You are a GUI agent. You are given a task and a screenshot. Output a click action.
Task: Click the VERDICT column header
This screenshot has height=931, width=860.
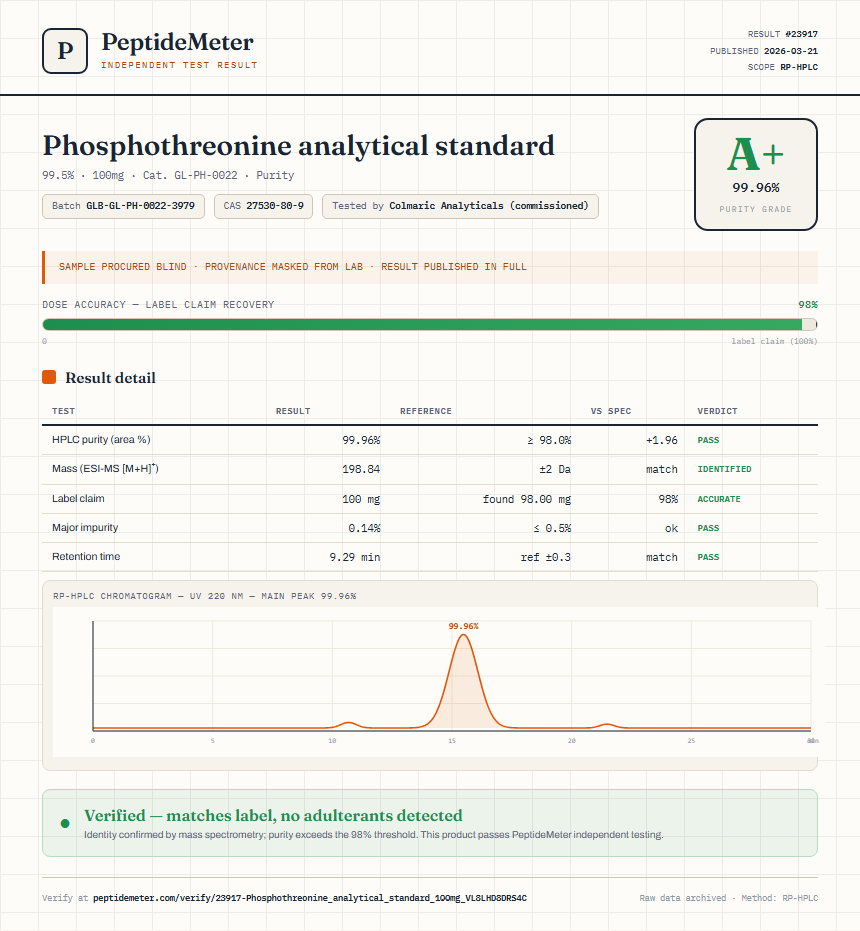717,411
